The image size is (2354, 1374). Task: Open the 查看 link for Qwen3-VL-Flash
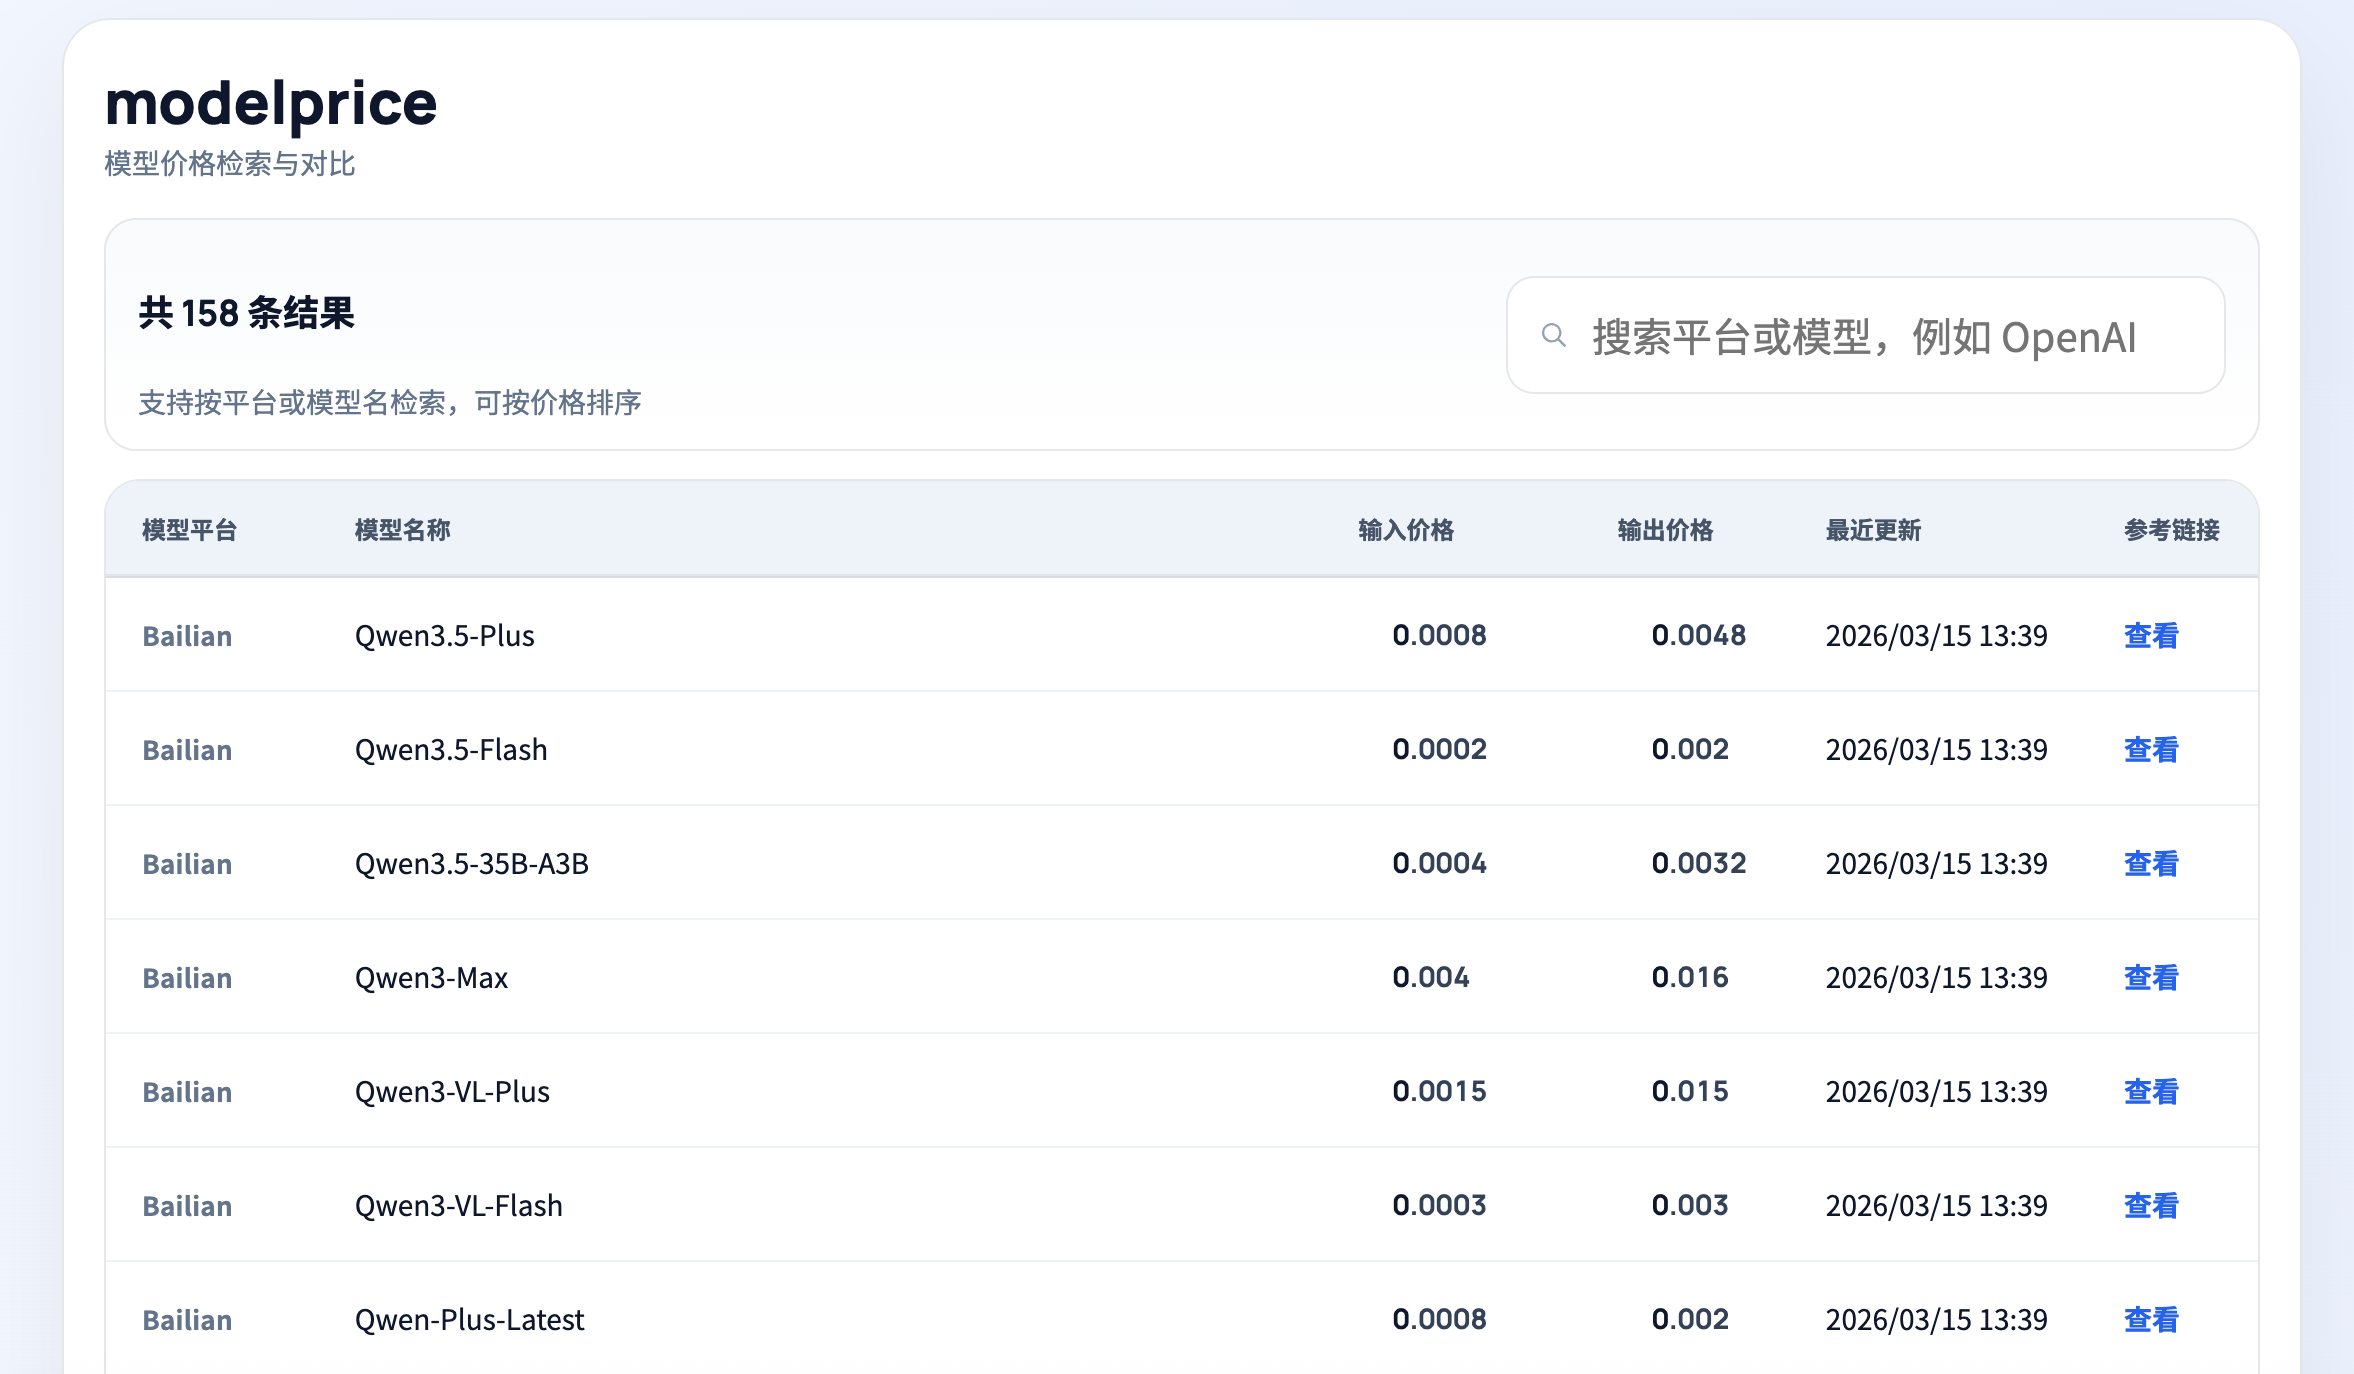pos(2150,1206)
